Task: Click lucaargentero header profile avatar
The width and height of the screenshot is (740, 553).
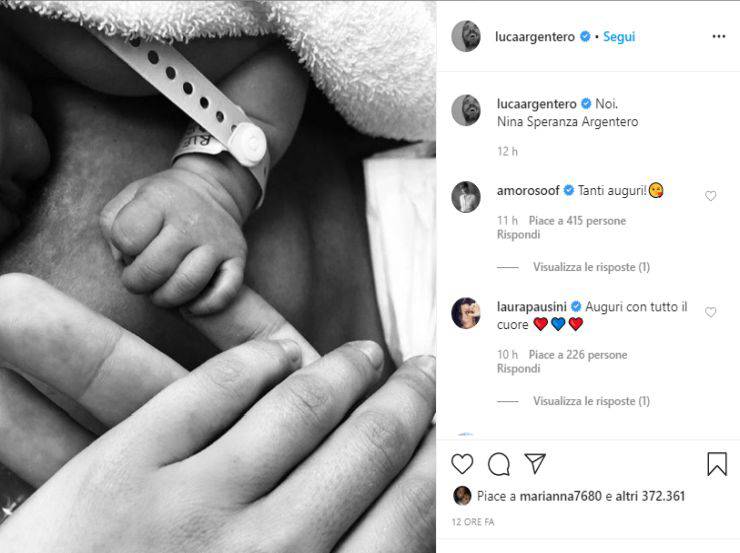Action: click(466, 36)
